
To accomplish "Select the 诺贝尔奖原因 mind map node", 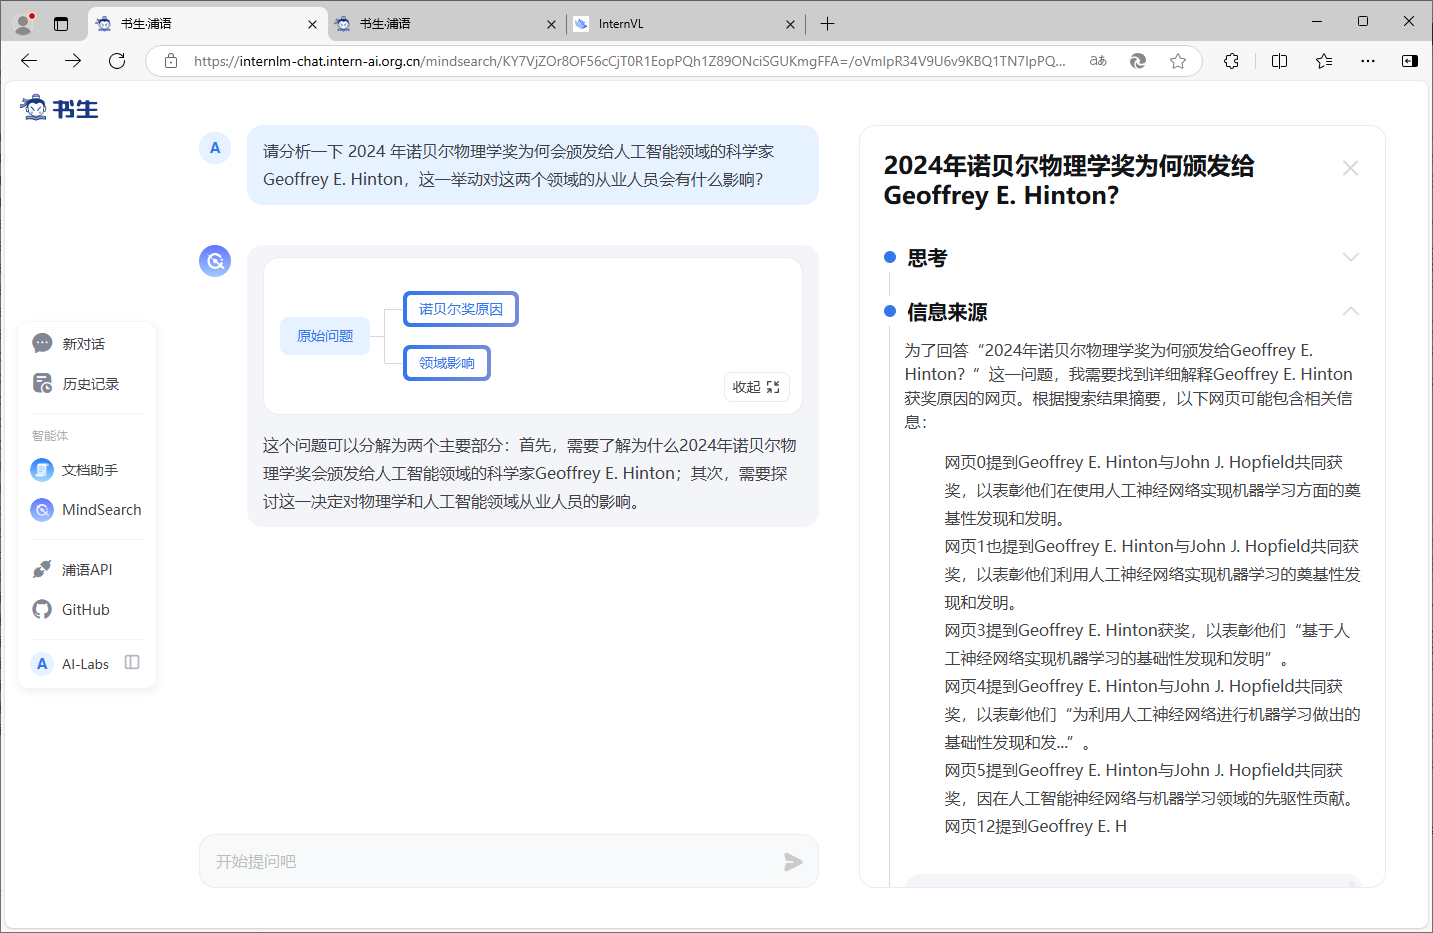I will point(461,309).
